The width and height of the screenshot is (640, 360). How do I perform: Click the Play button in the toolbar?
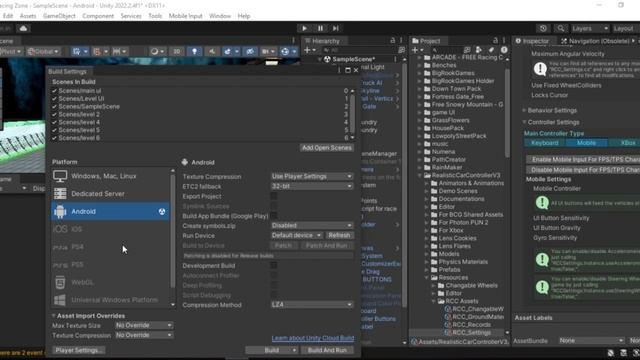304,28
